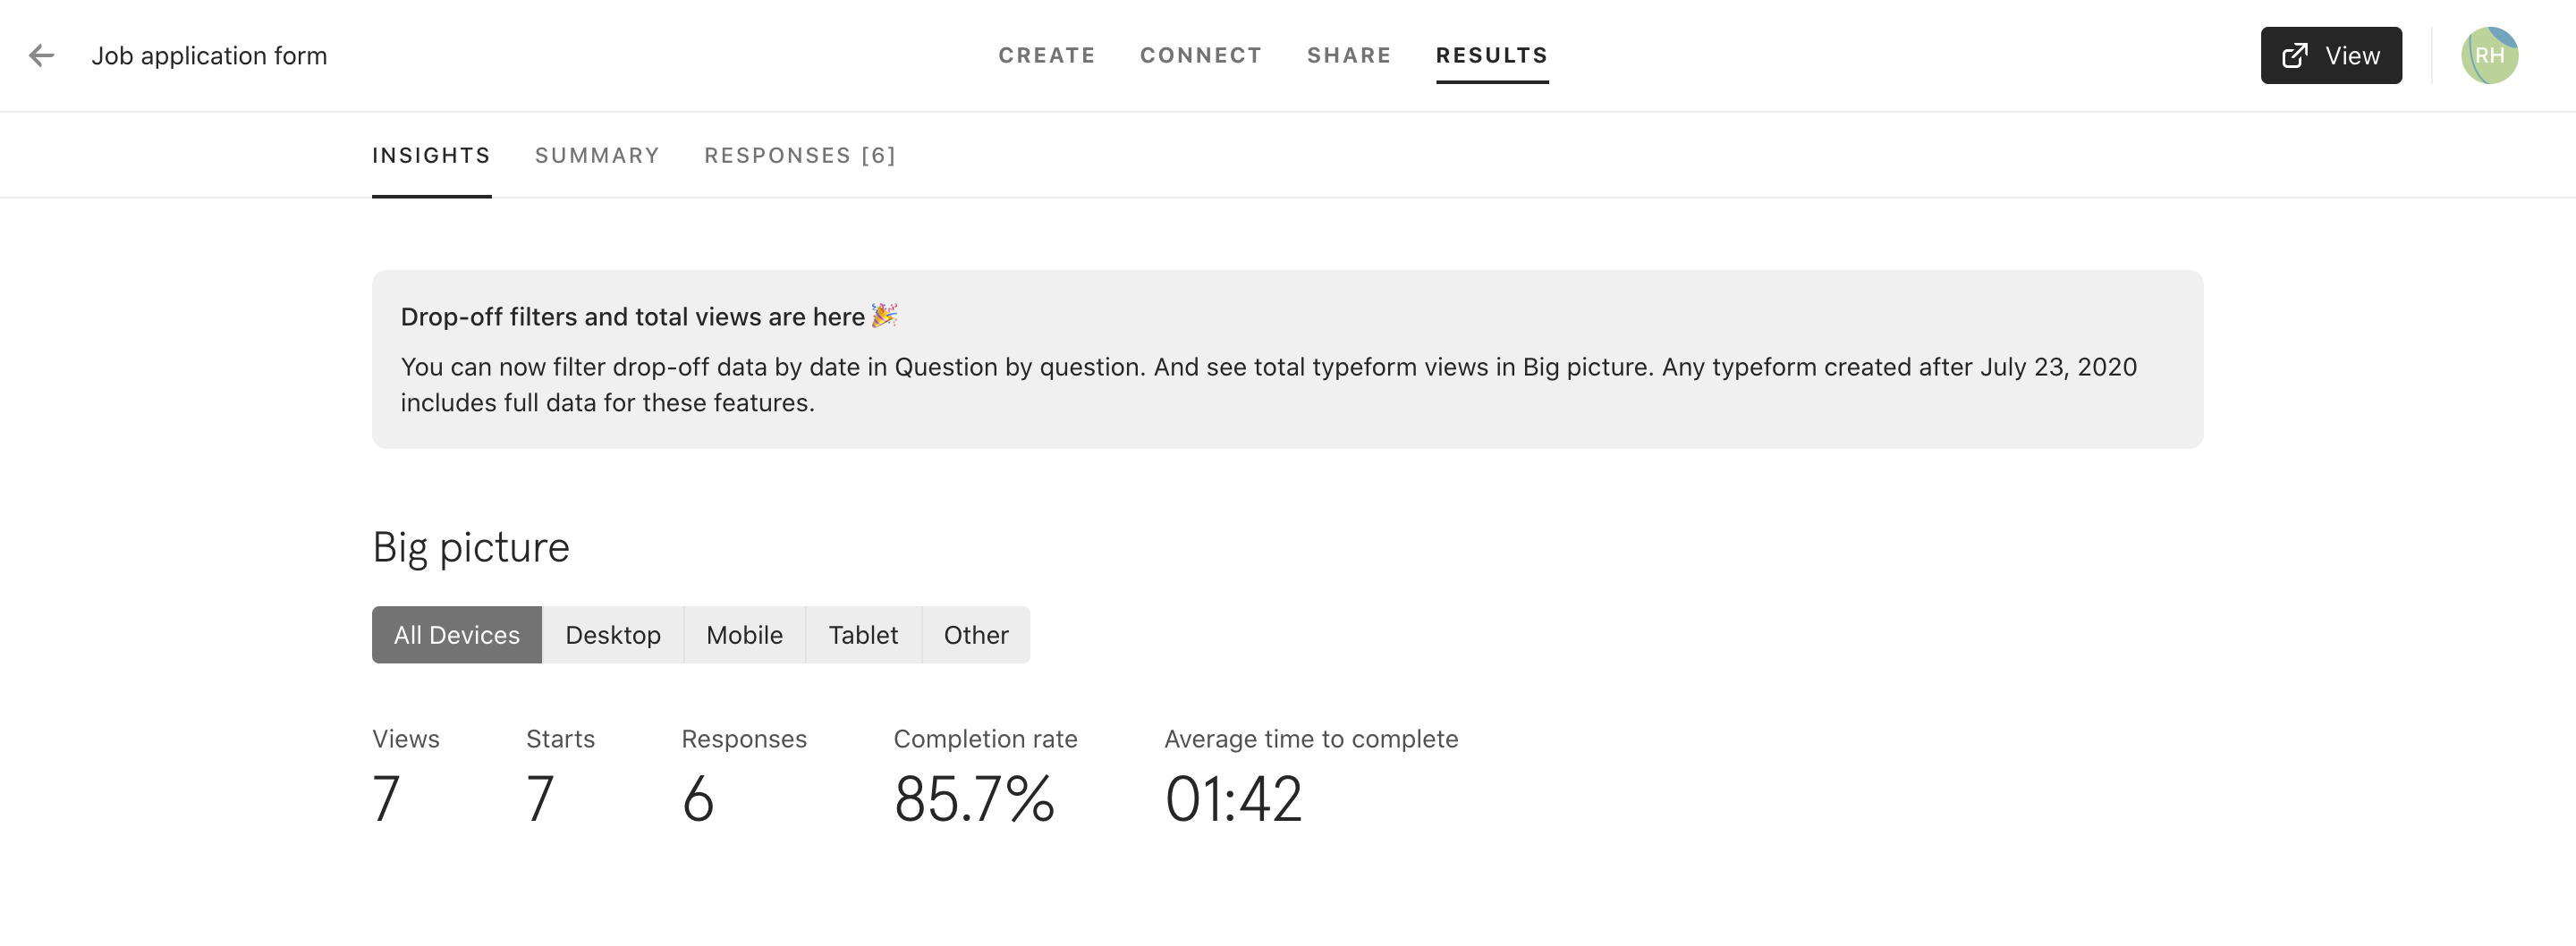
Task: Show the Responses [6] sub-tab
Action: [x=799, y=155]
